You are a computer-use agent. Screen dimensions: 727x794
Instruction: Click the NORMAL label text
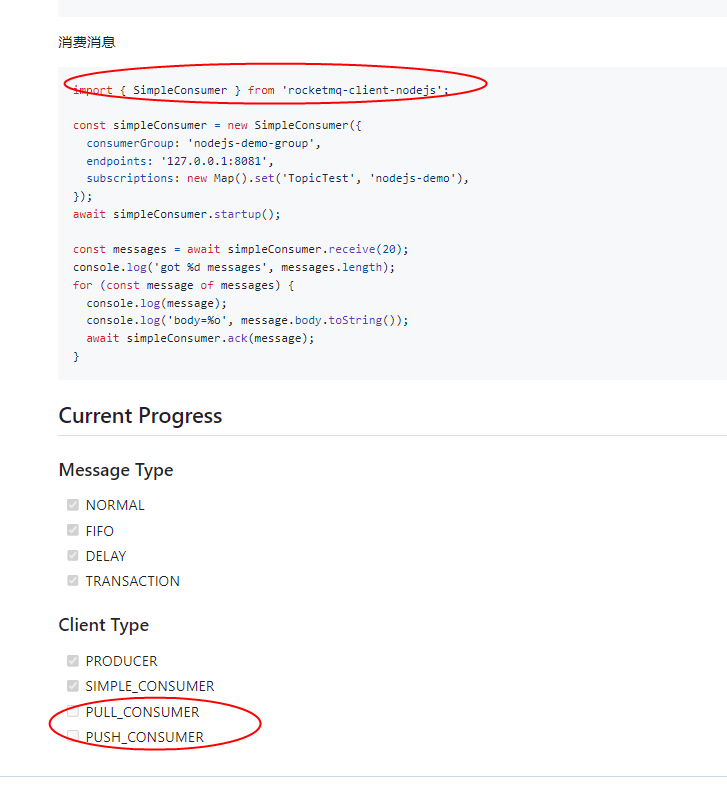pyautogui.click(x=115, y=505)
